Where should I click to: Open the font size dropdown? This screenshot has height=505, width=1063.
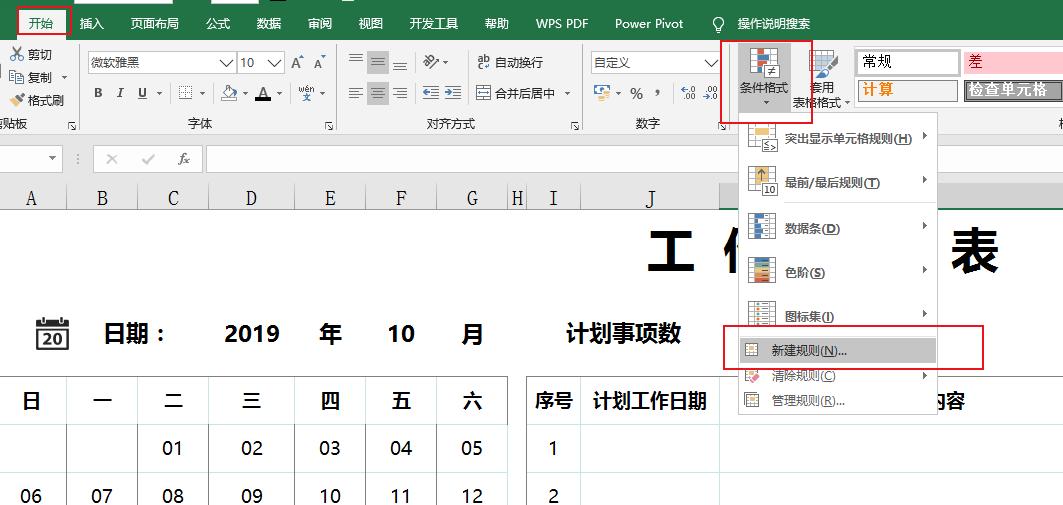275,63
